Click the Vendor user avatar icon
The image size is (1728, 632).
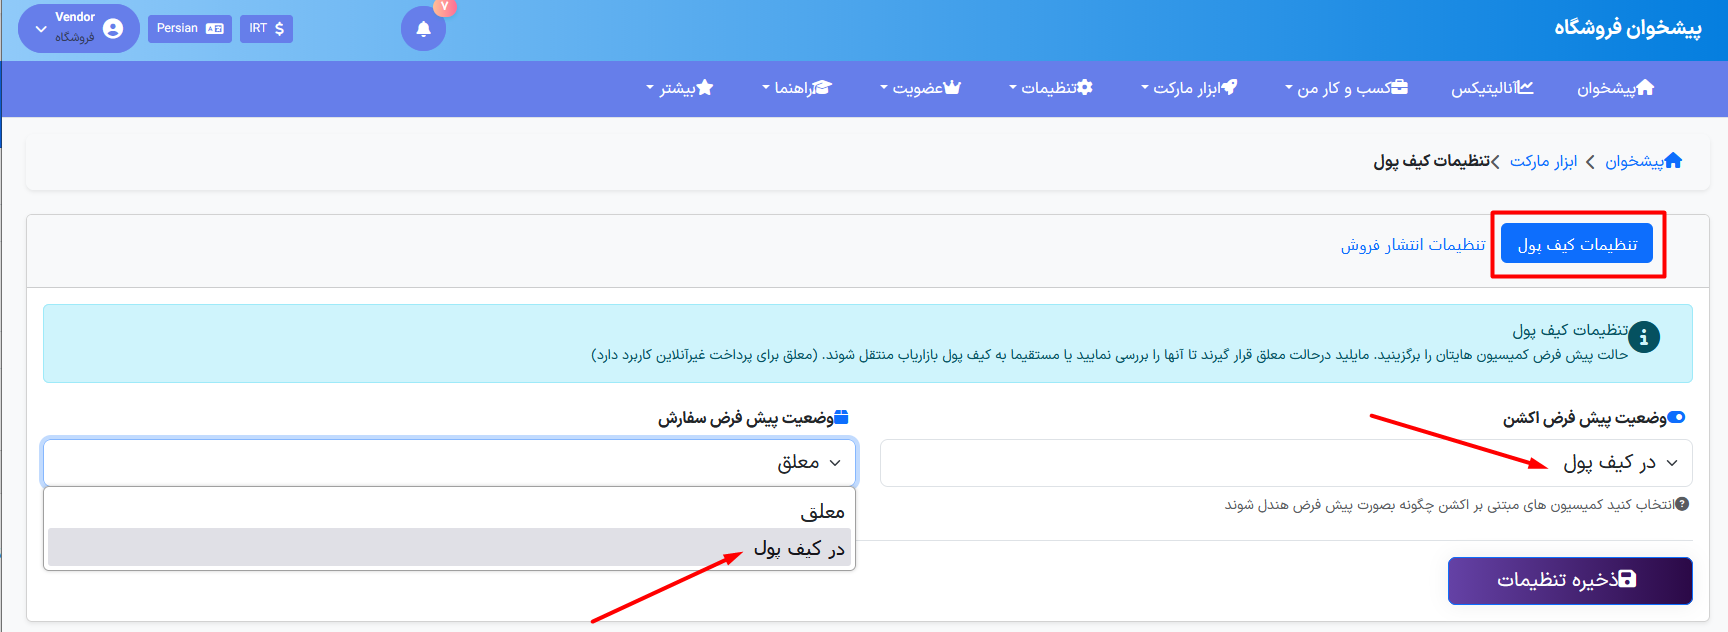tap(113, 29)
